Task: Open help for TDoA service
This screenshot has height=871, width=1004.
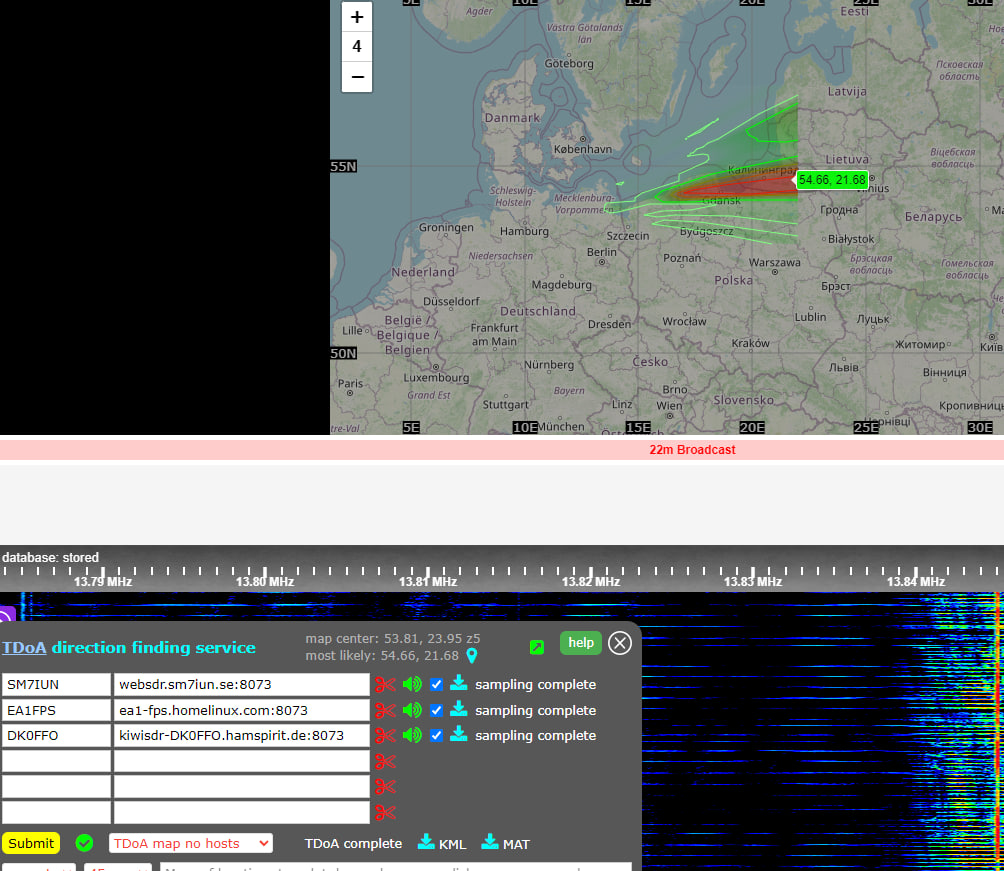Action: click(x=581, y=643)
